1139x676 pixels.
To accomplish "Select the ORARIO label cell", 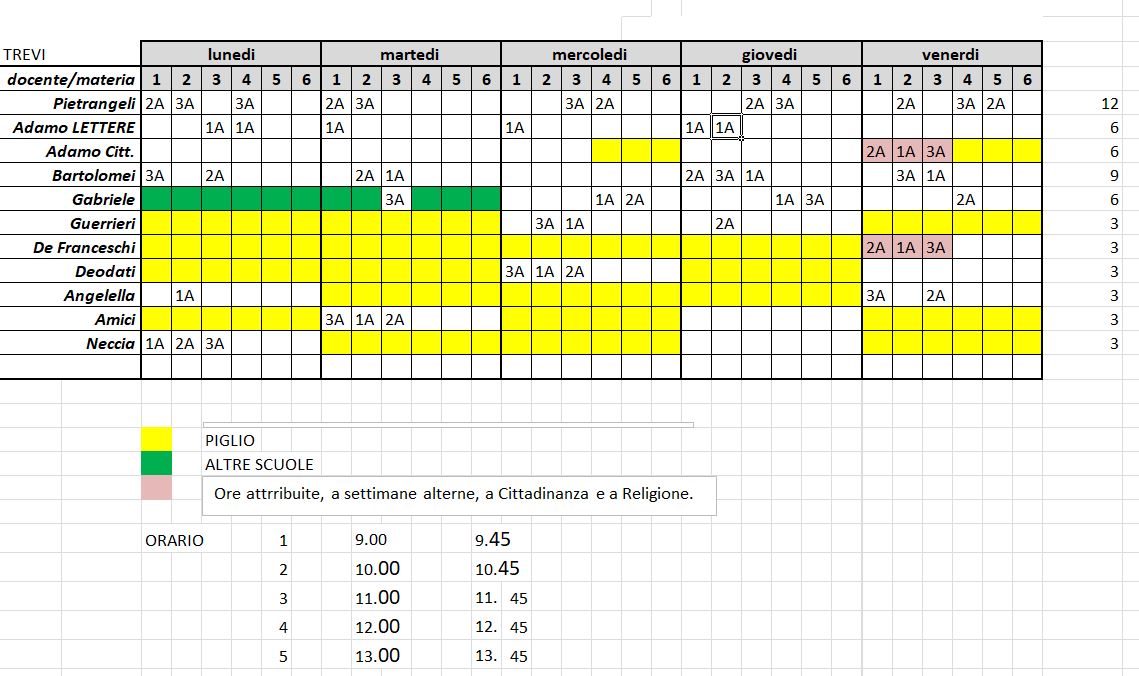I will coord(174,541).
